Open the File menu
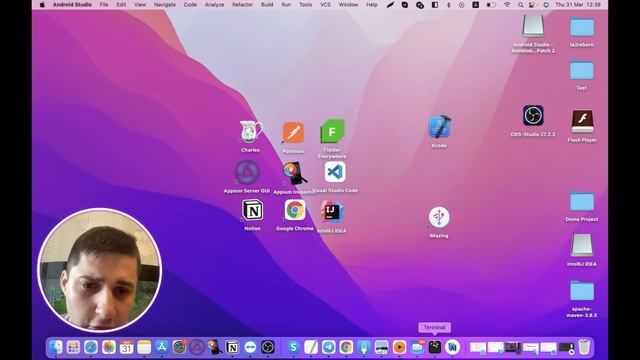The height and width of the screenshot is (360, 640). pos(104,5)
